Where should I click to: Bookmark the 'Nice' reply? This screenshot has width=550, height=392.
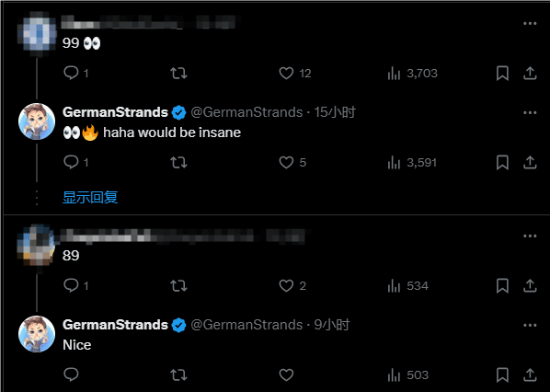[502, 375]
